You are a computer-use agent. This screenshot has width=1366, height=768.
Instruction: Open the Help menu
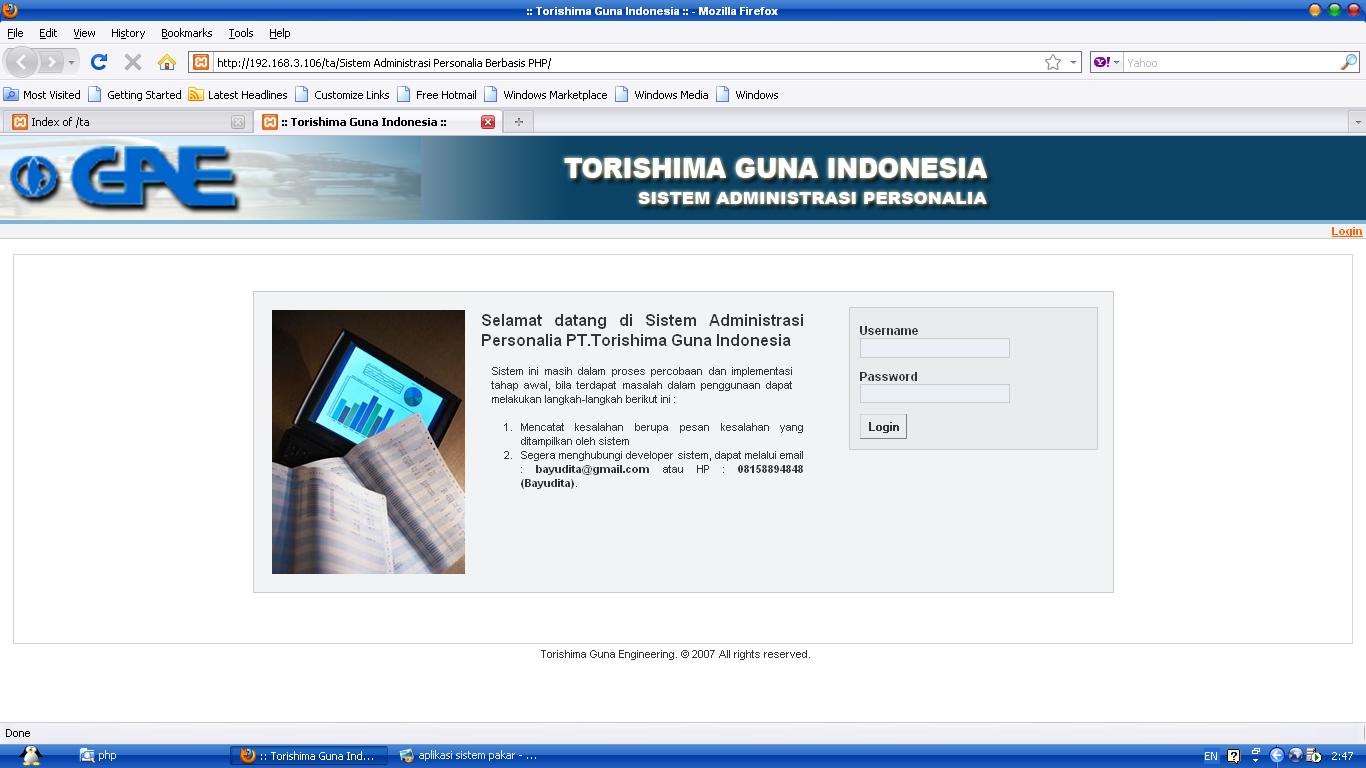coord(279,33)
